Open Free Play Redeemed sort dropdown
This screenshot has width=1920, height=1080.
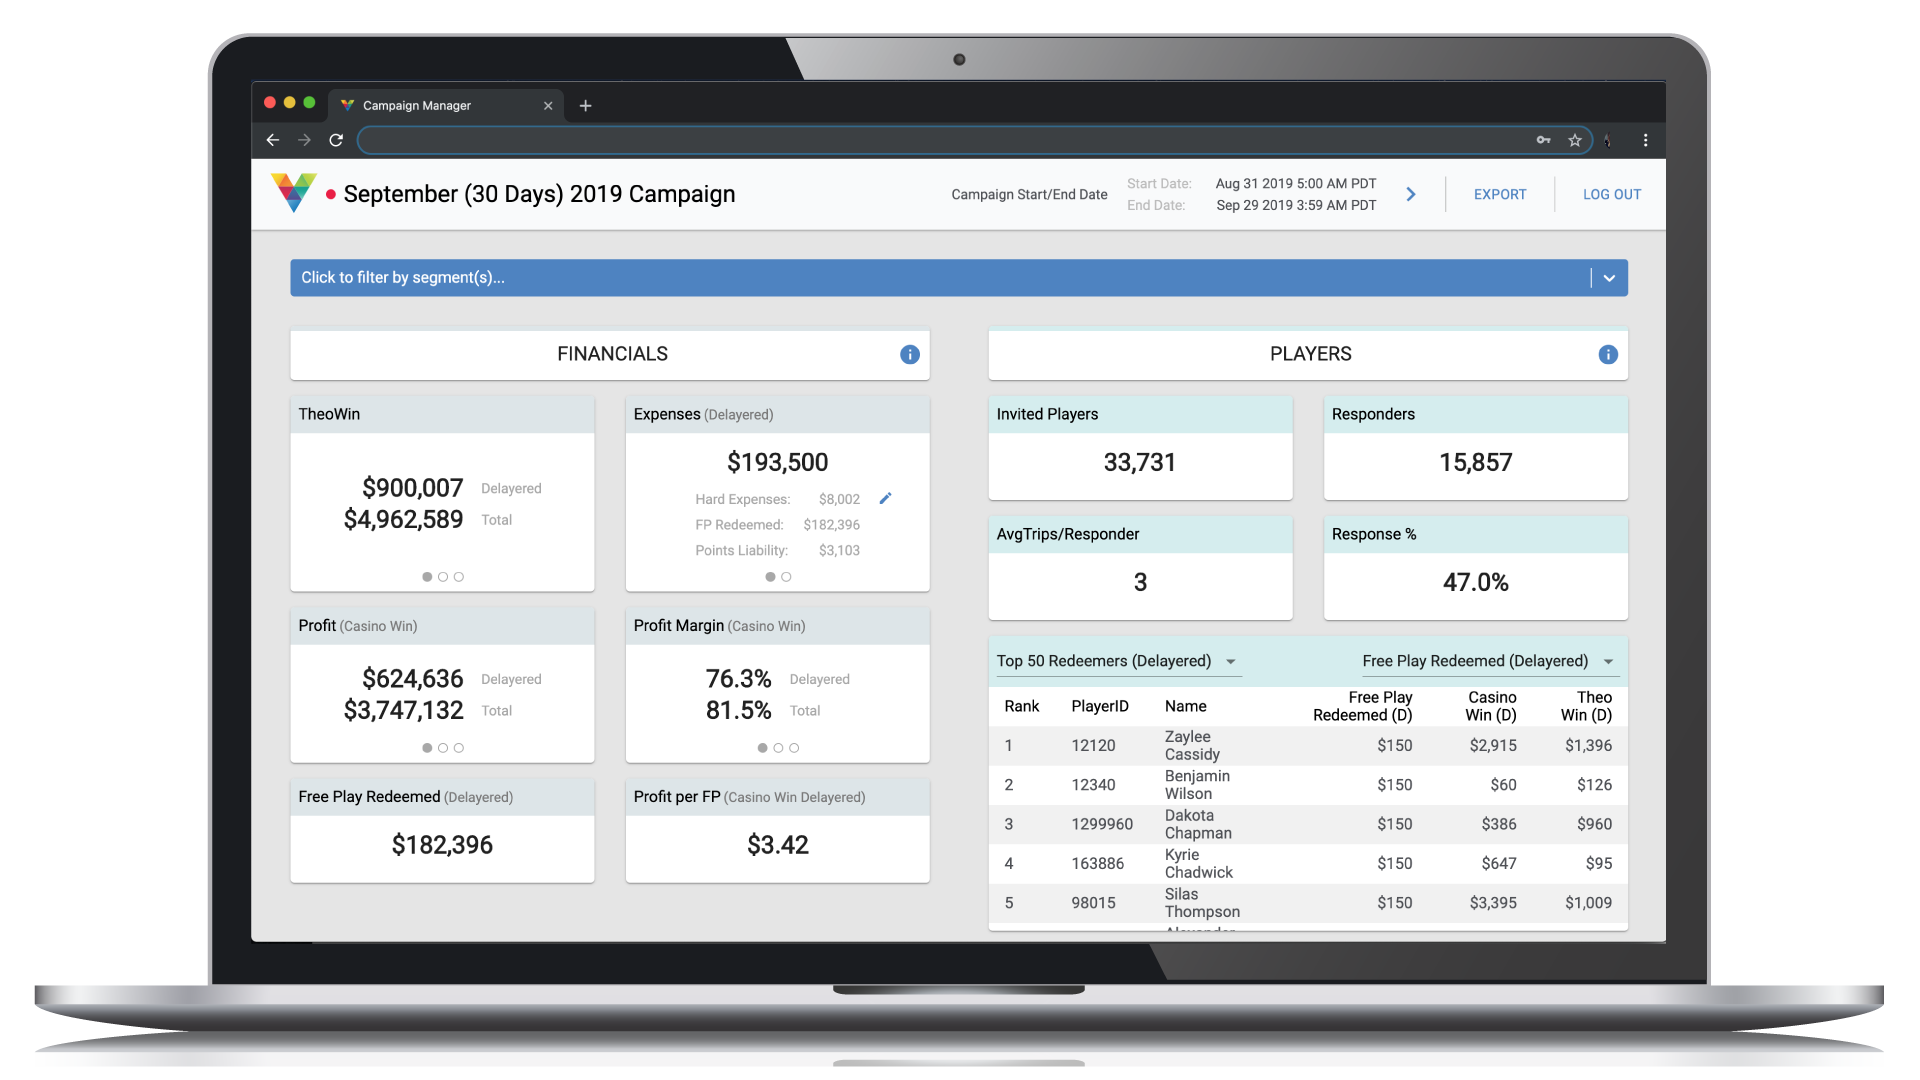[1608, 661]
